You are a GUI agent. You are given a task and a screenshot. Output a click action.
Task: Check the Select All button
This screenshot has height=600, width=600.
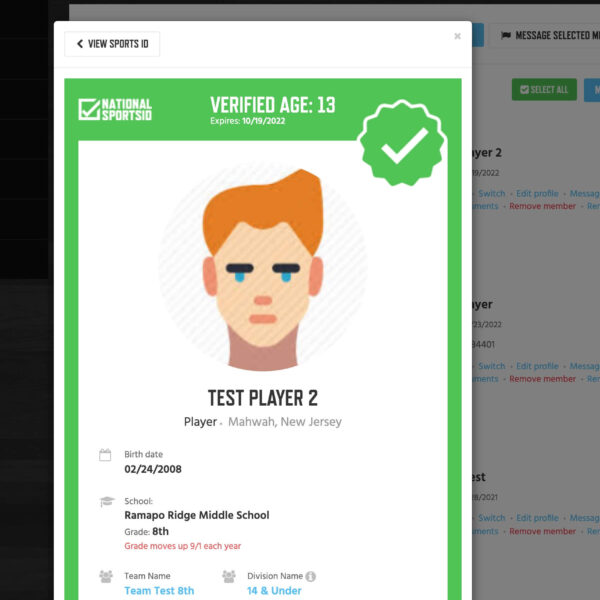544,90
